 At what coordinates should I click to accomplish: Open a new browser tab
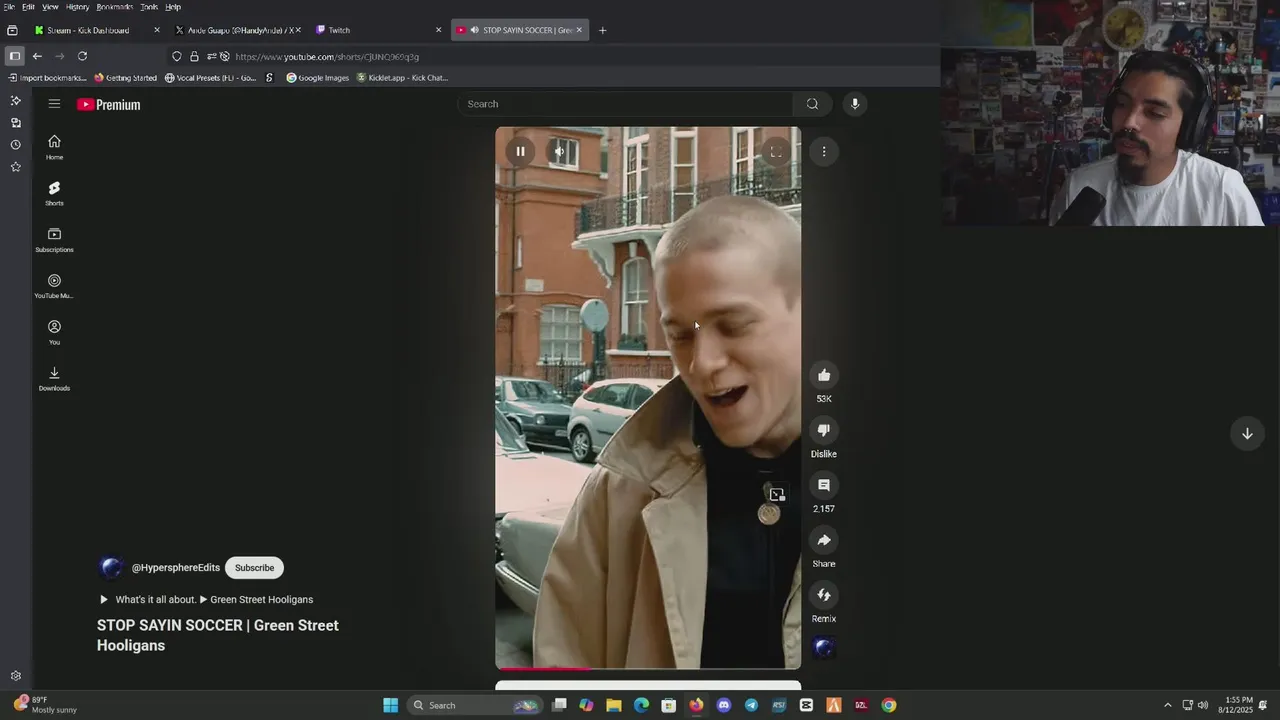[602, 30]
